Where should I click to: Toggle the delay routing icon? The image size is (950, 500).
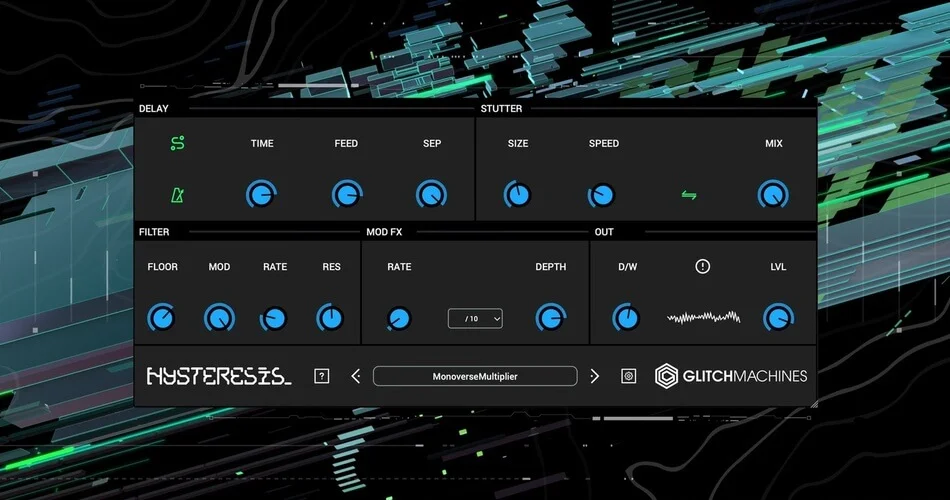tap(178, 143)
